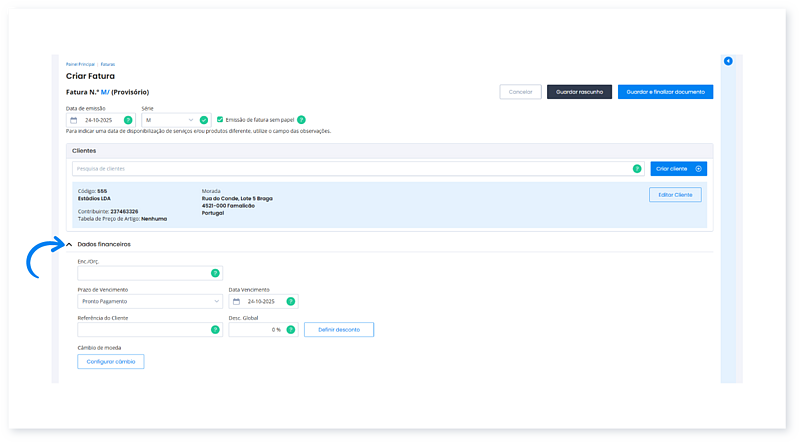Open the Faturas breadcrumb link
This screenshot has width=800, height=443.
click(107, 64)
